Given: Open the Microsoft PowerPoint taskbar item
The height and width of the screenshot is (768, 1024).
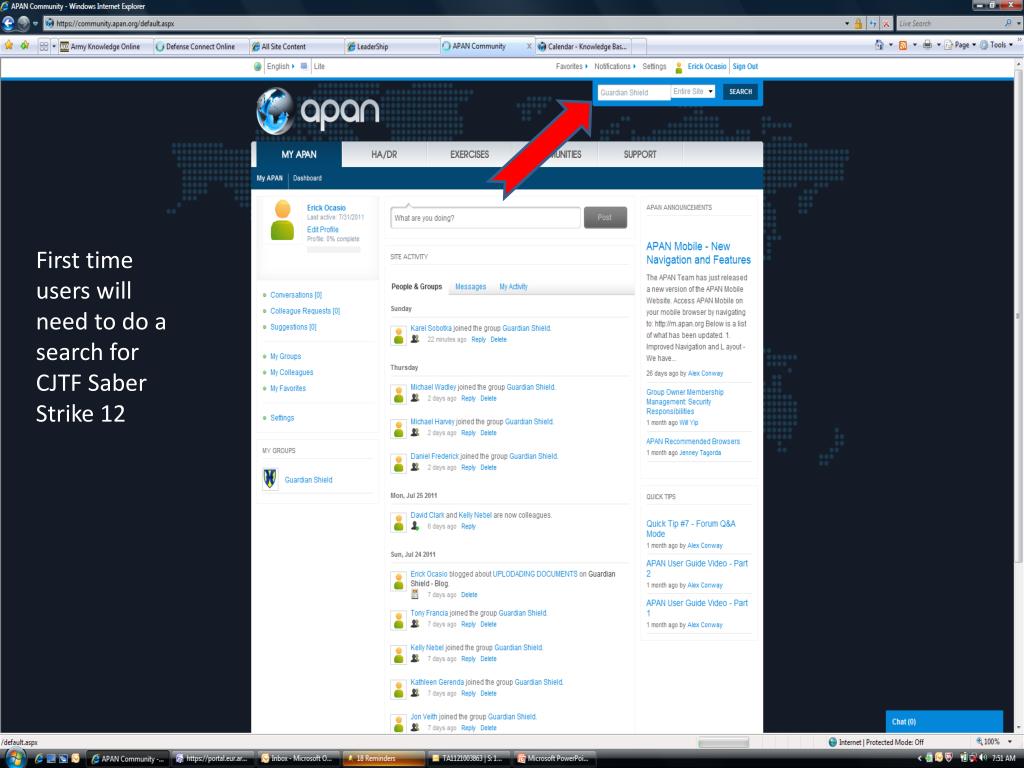Looking at the screenshot, I should pos(554,758).
